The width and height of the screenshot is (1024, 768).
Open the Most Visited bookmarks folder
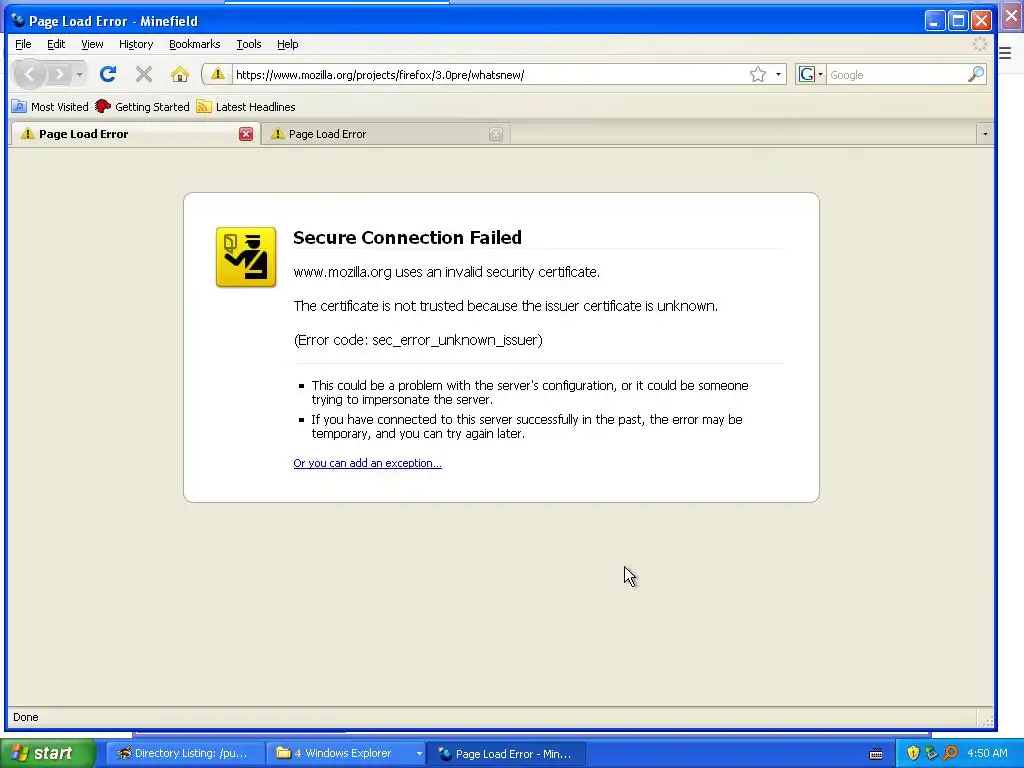(50, 106)
